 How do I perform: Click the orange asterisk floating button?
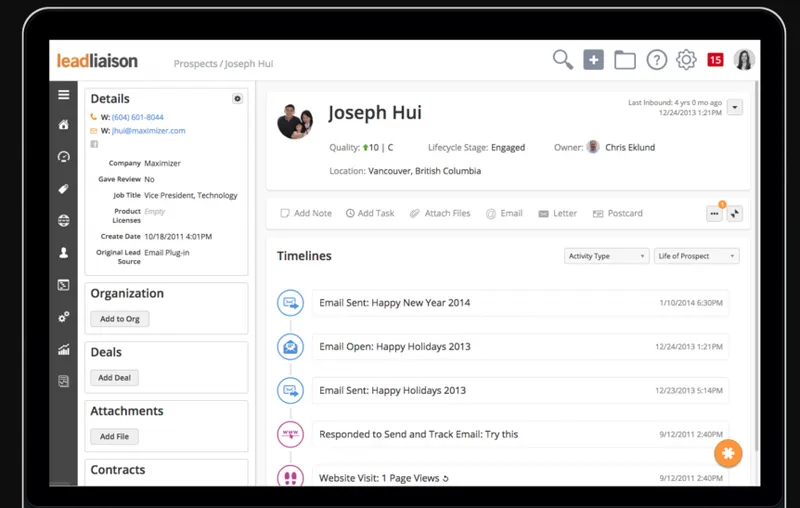coord(728,453)
